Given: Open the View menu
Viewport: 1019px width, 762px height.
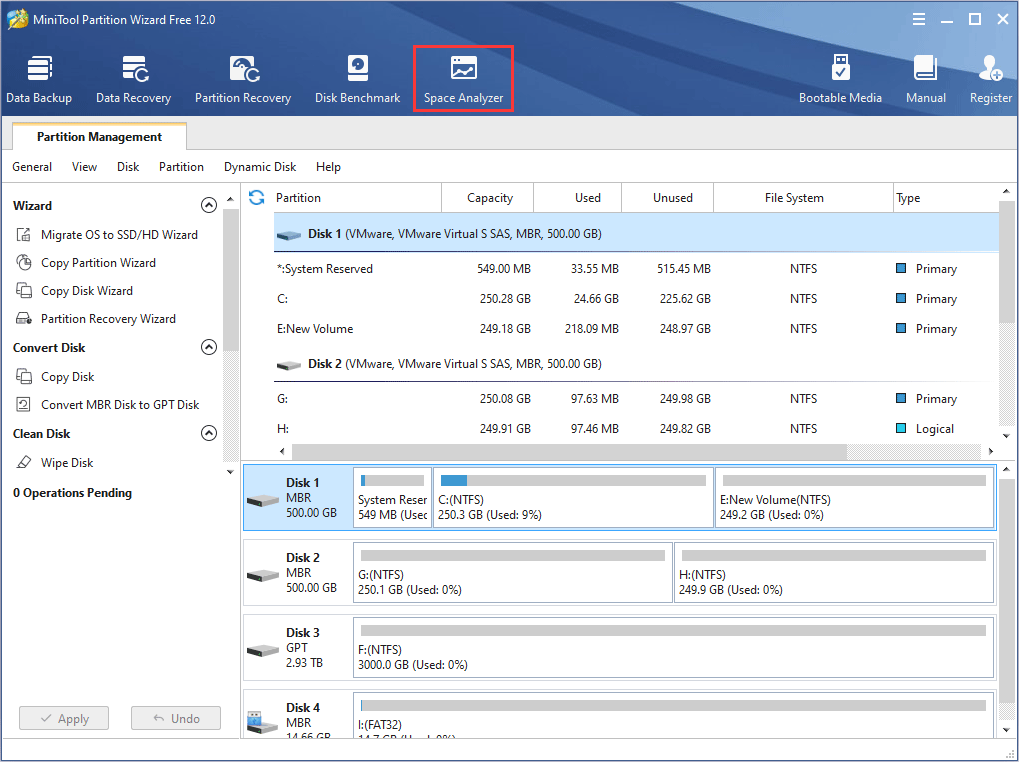Looking at the screenshot, I should [x=84, y=167].
